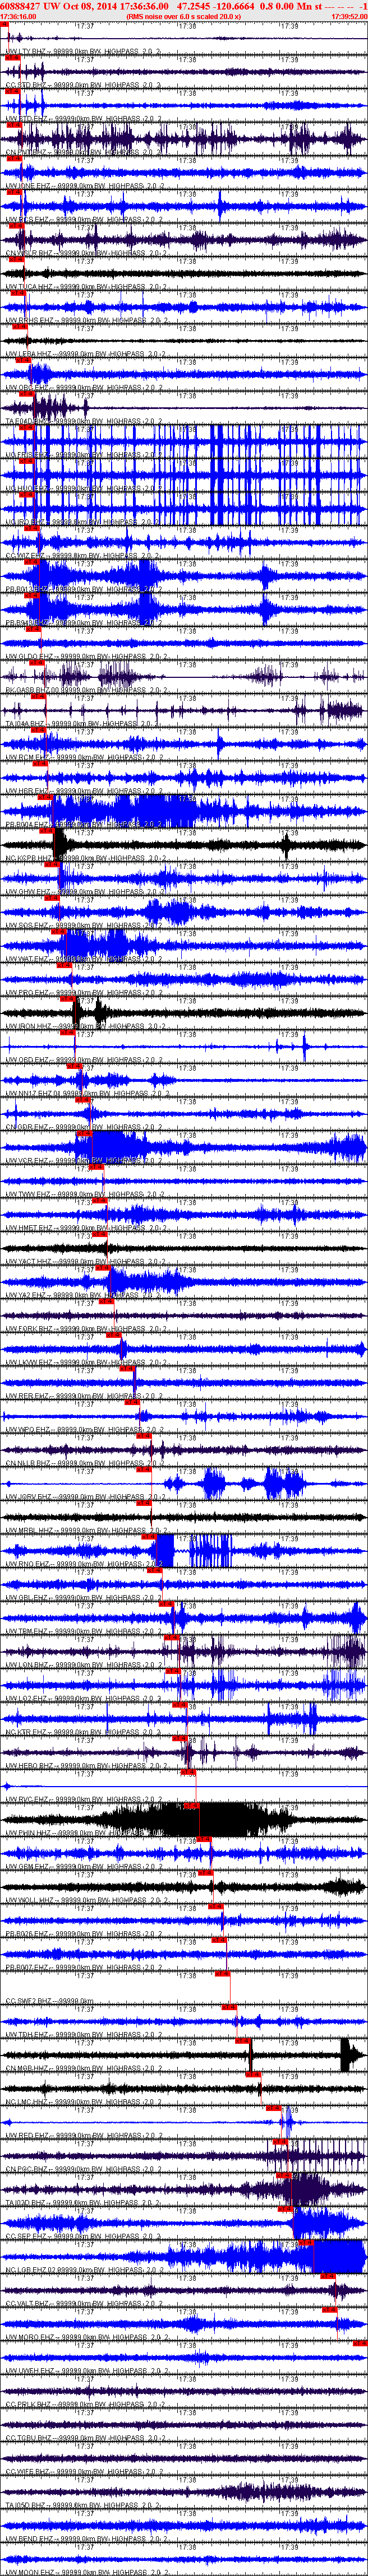Click the end time 17:39:52.00 label
Viewport: 368px width, 2576px height.
(349, 17)
